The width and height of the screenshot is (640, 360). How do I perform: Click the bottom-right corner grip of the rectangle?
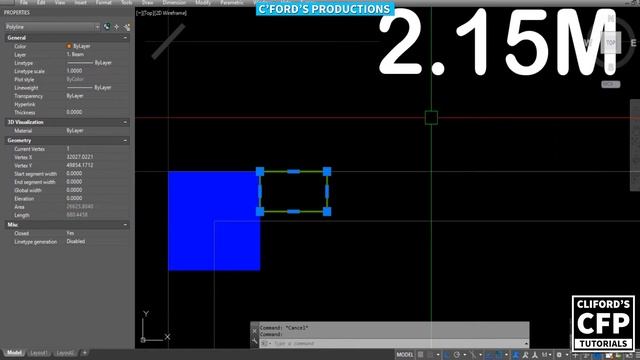(x=327, y=211)
